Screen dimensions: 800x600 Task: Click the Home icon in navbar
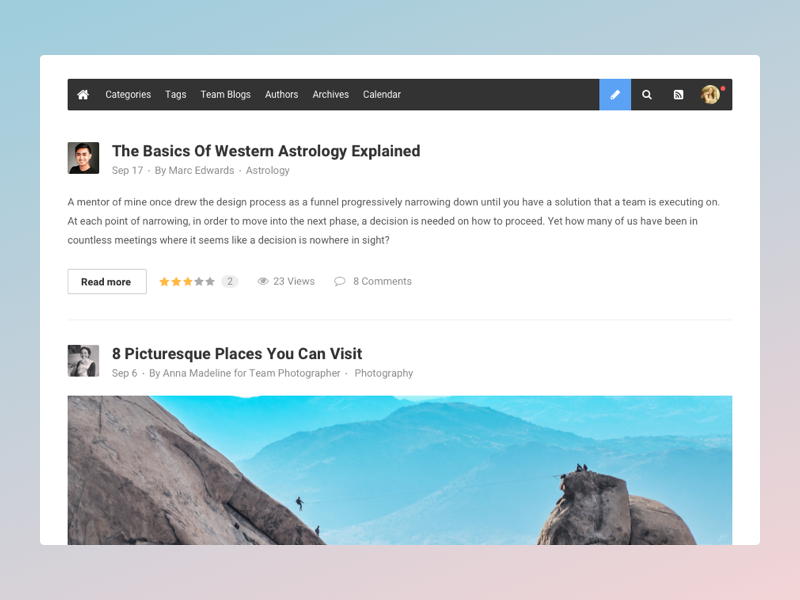[83, 94]
